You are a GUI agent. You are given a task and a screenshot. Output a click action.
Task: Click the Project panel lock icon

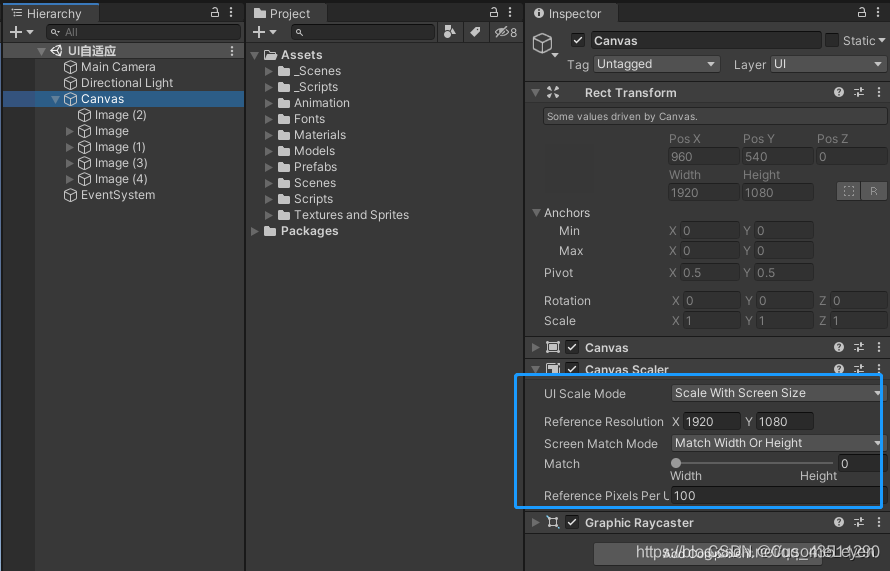tap(493, 12)
